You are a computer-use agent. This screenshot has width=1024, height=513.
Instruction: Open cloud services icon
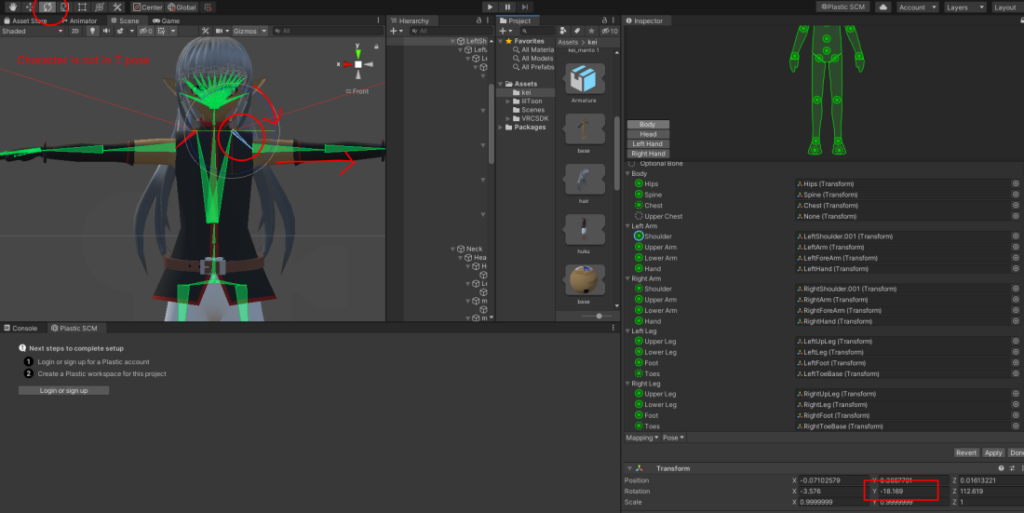pos(883,7)
